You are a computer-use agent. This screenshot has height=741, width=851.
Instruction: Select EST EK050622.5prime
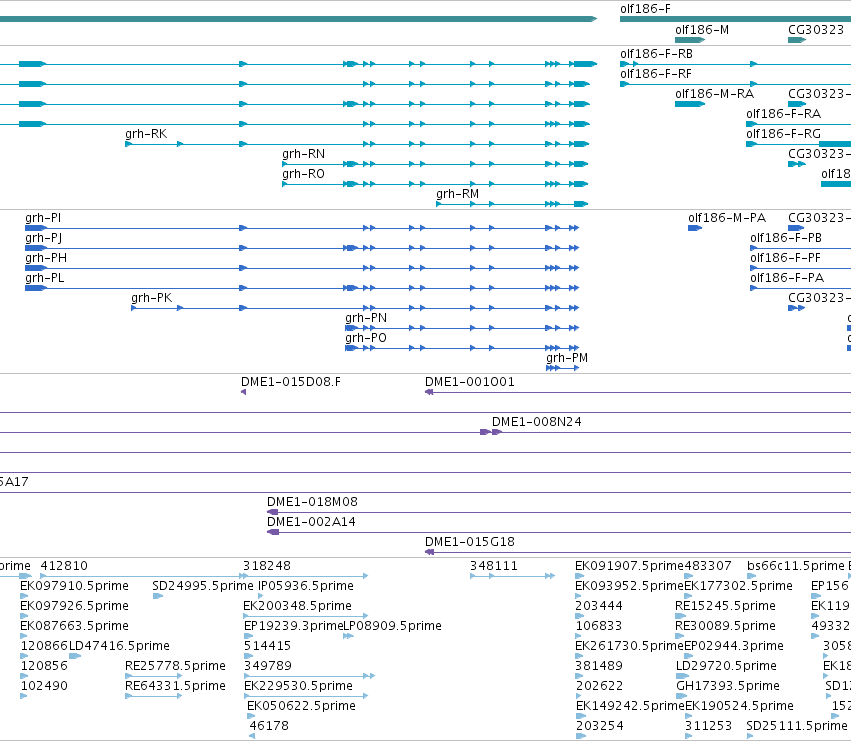point(301,706)
